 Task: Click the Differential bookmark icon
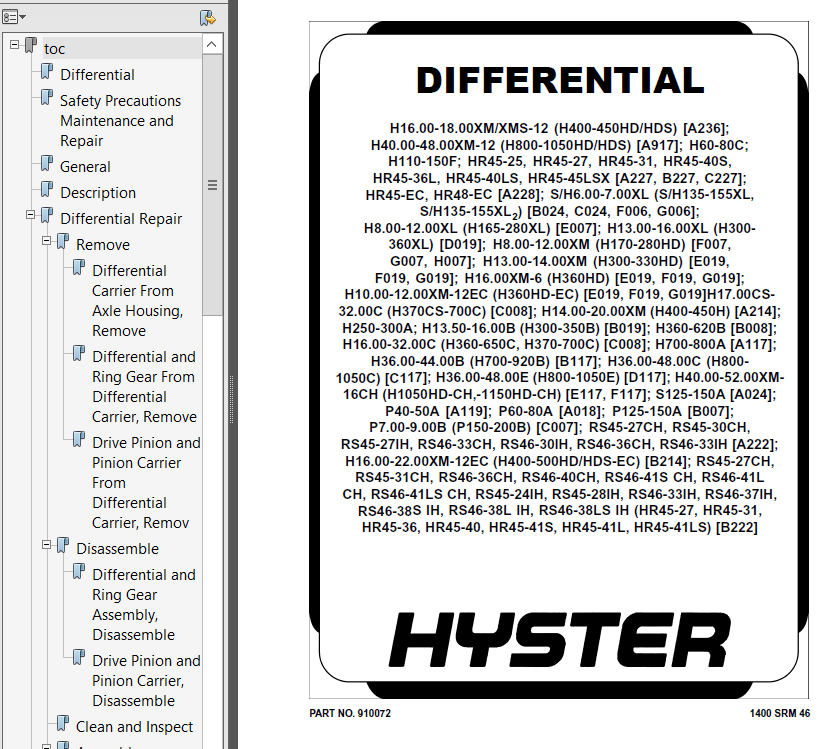47,71
